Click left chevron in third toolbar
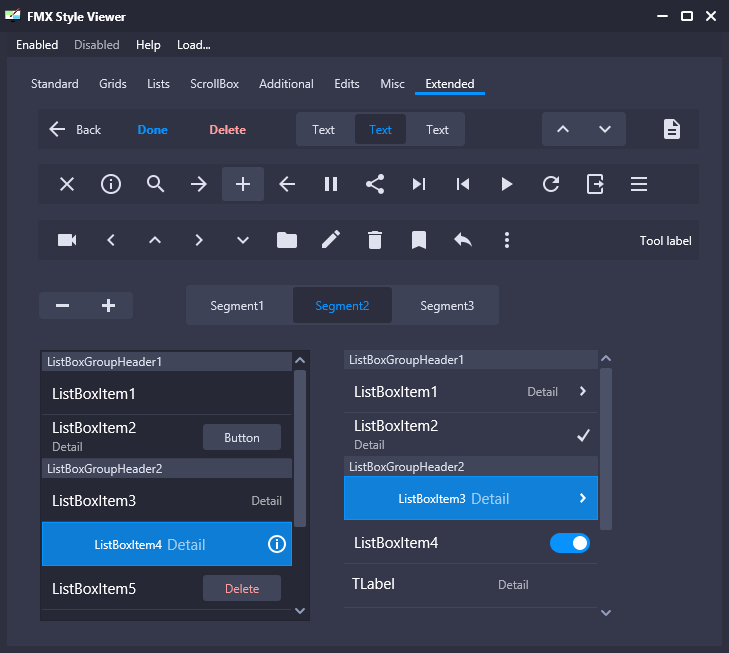729x653 pixels. tap(111, 240)
